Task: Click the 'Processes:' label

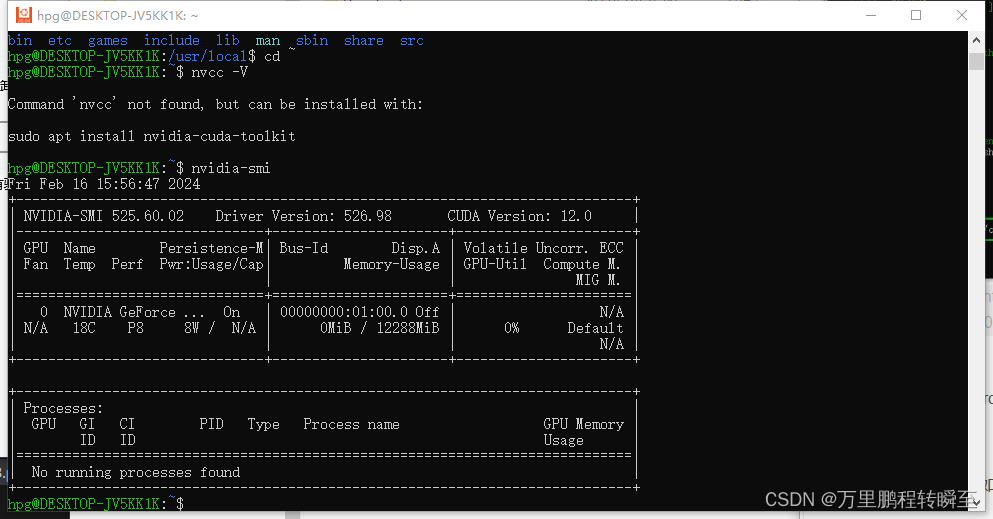Action: [x=63, y=408]
